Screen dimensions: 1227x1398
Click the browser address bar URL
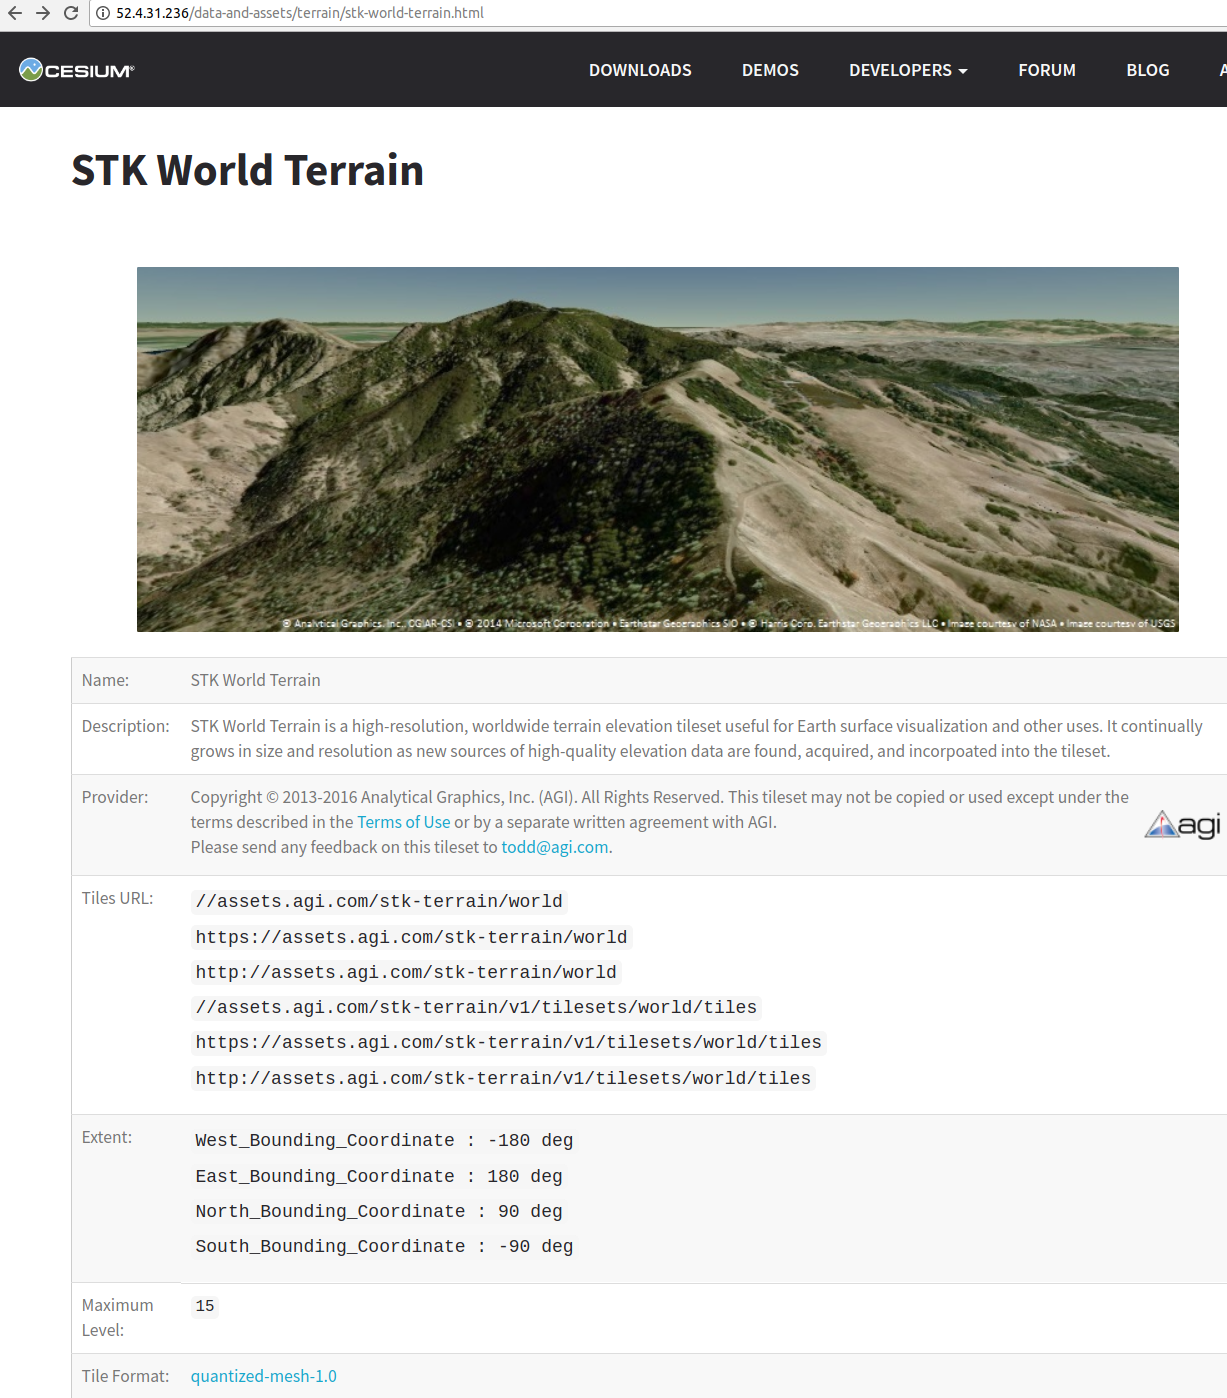(x=300, y=13)
